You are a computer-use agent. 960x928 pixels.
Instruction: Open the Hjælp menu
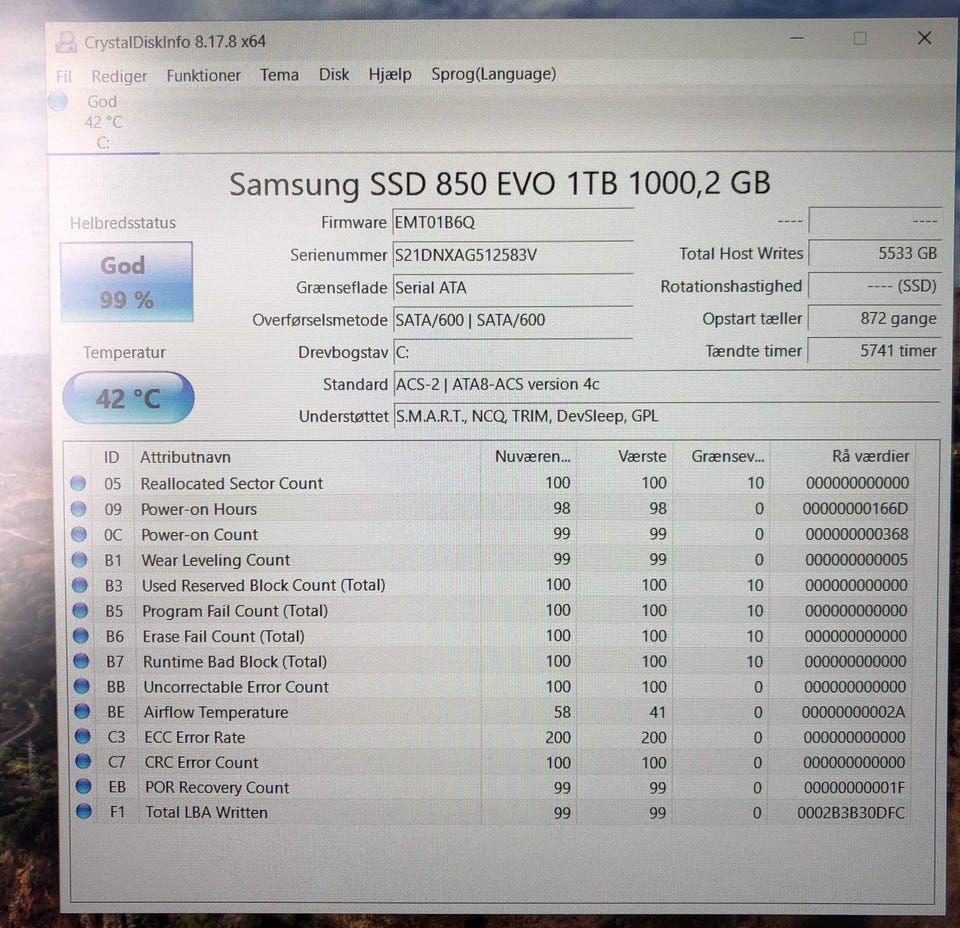tap(390, 75)
